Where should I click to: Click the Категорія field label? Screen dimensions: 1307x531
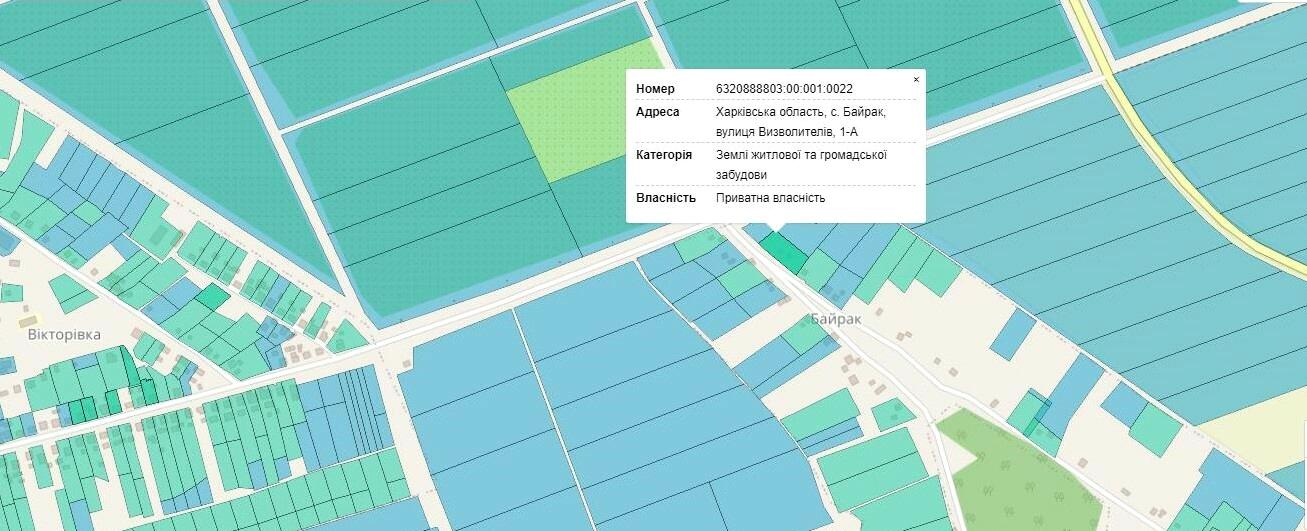tap(663, 155)
